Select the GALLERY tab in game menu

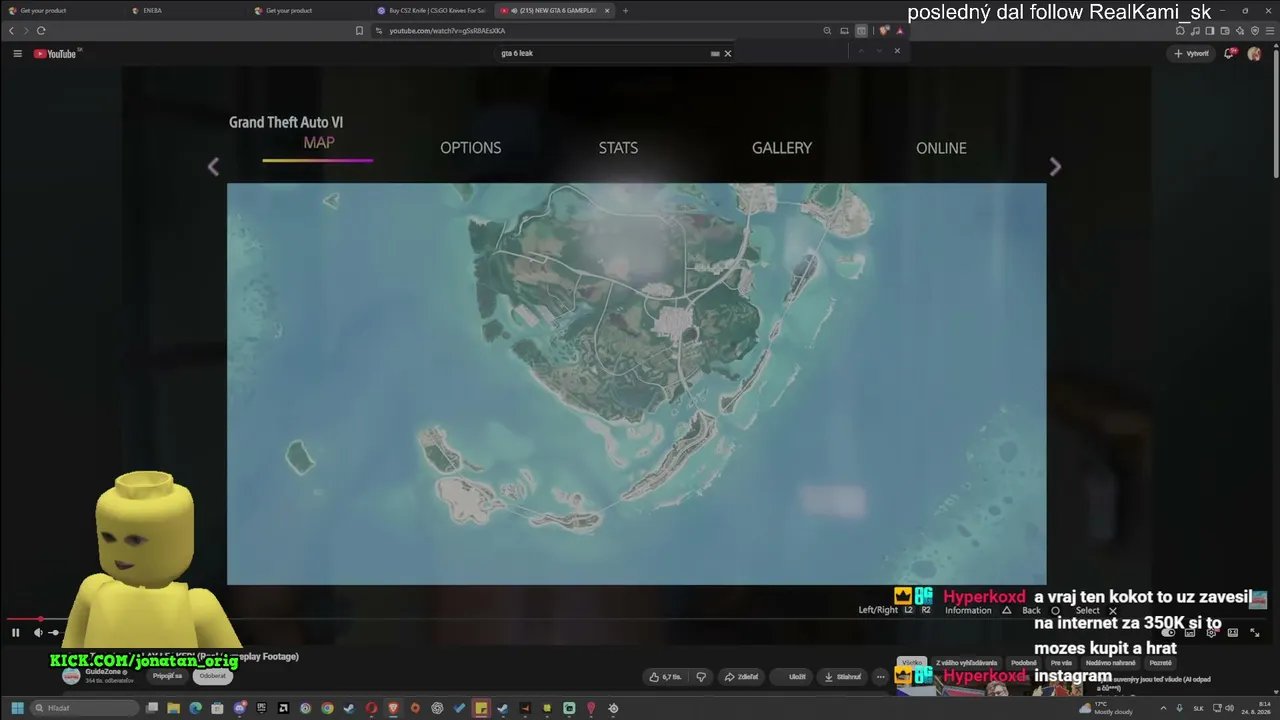pos(782,148)
